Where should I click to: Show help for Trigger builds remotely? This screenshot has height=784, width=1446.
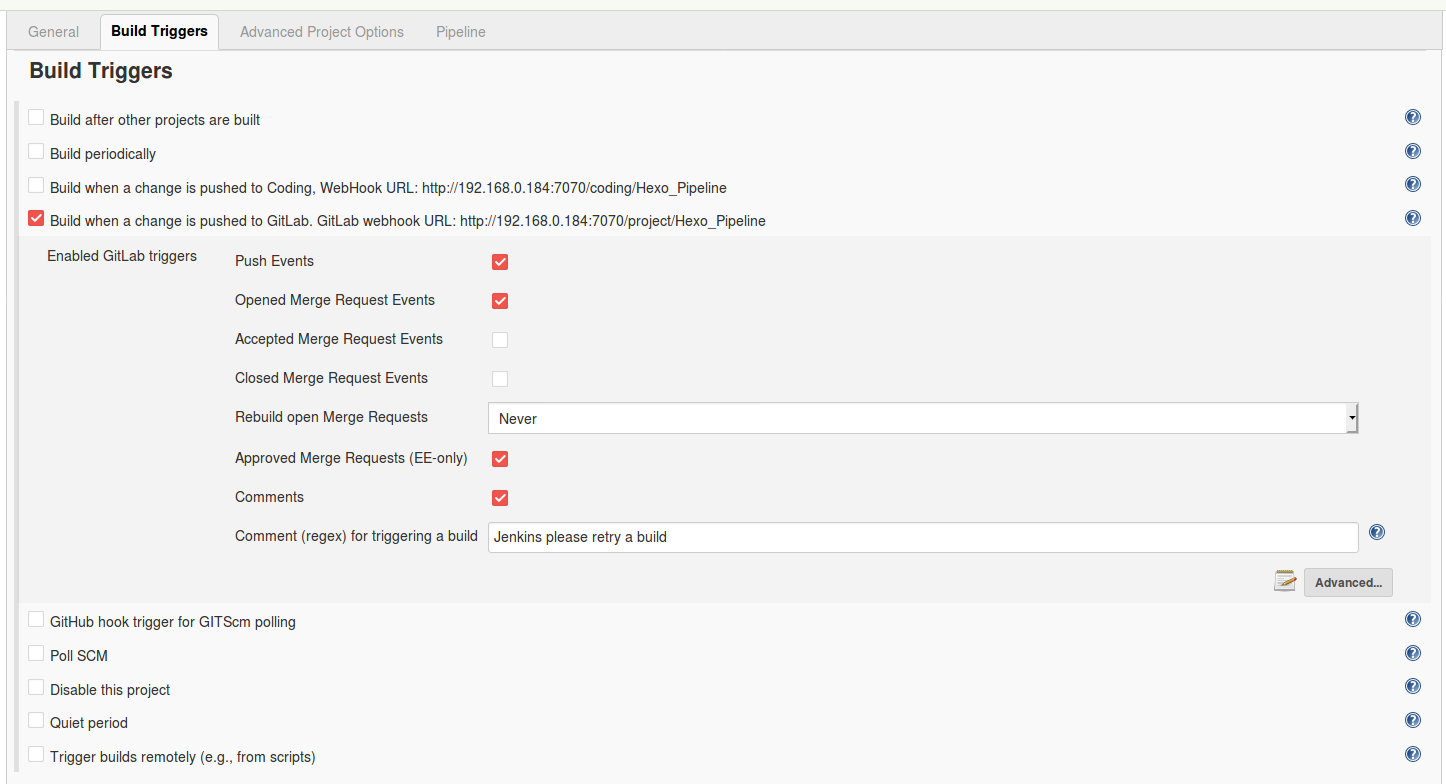[1412, 755]
